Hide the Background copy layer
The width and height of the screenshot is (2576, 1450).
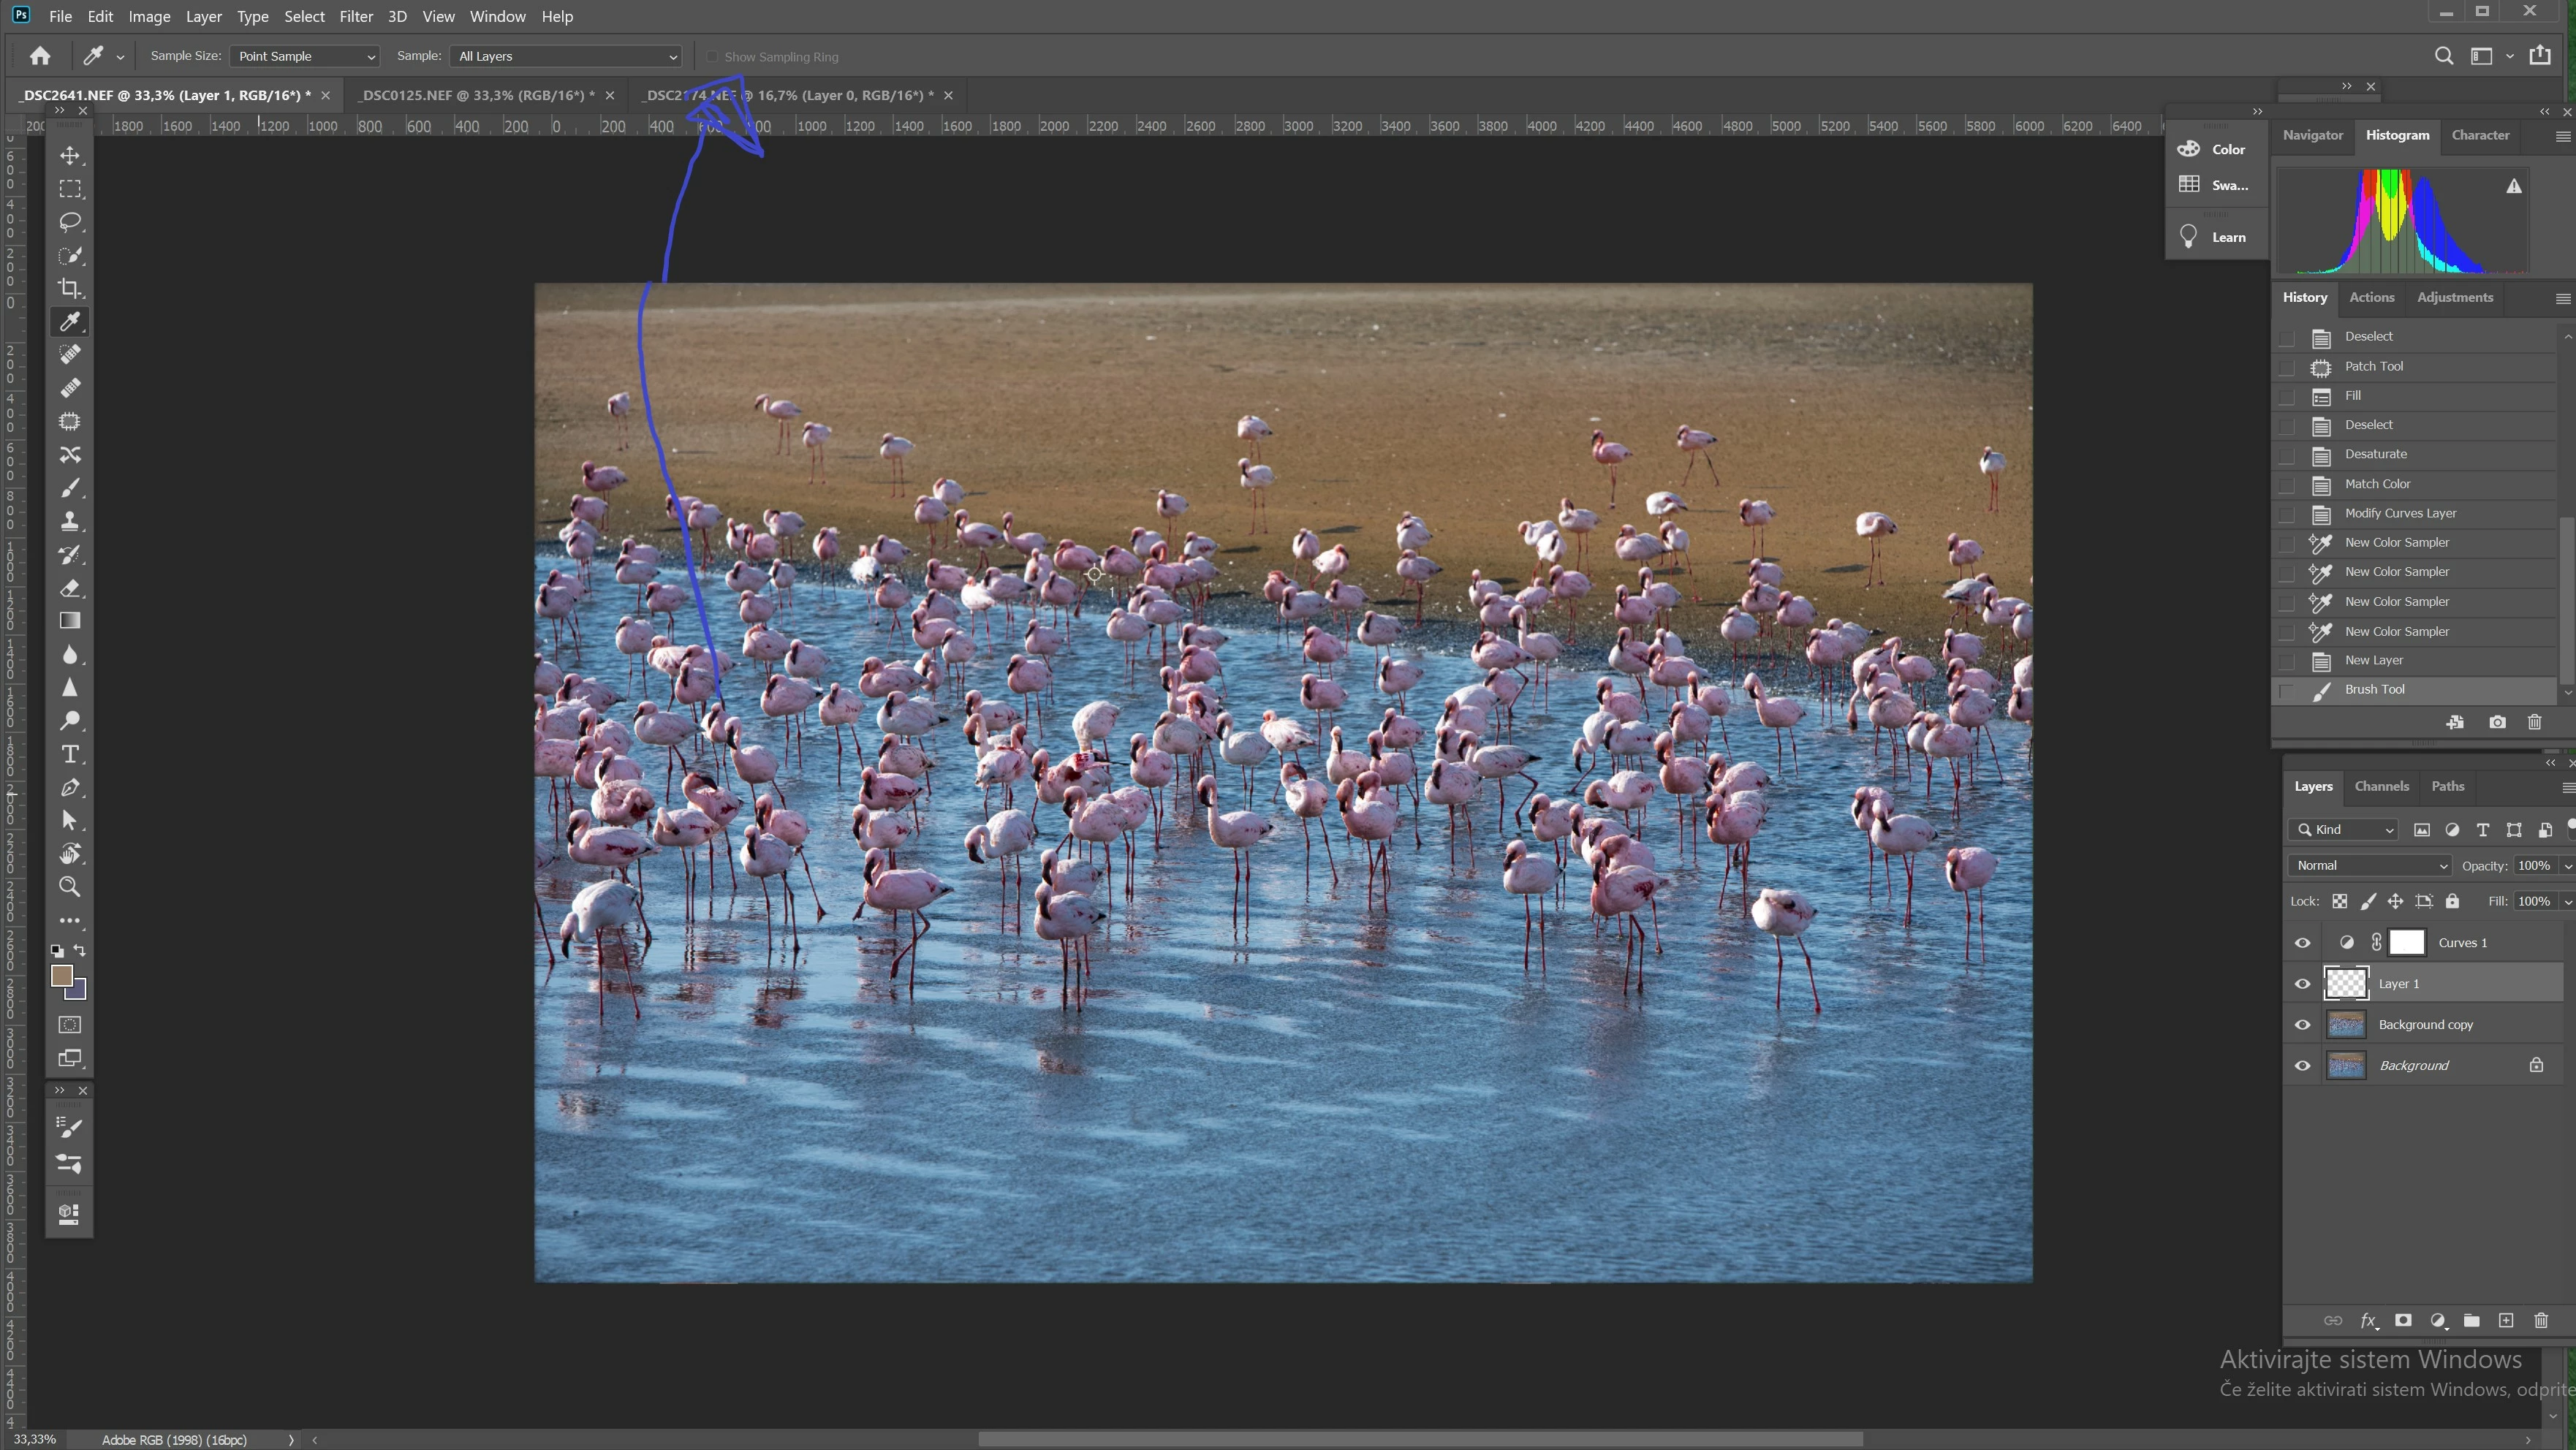pyautogui.click(x=2302, y=1025)
